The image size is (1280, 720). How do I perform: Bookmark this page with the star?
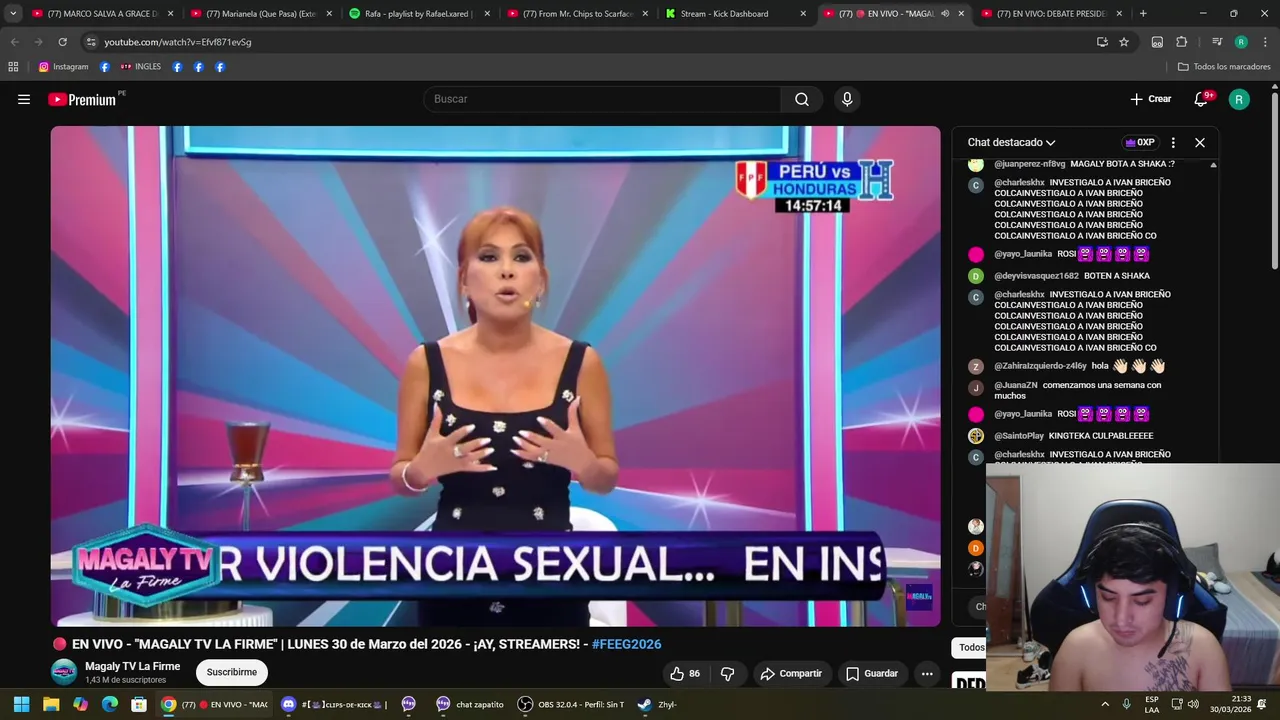(x=1124, y=42)
